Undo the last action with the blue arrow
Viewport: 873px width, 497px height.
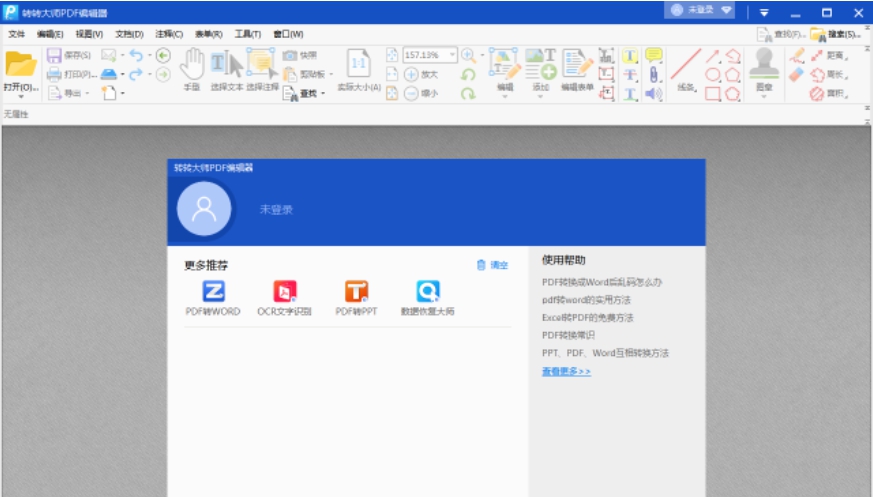coord(136,55)
